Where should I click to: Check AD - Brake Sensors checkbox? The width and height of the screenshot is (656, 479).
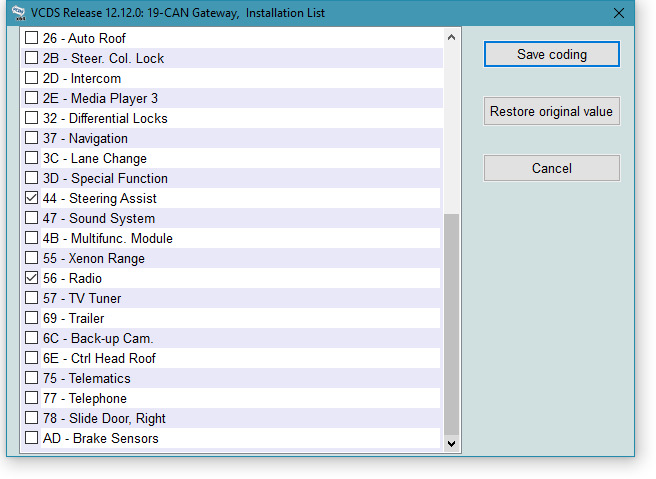31,438
